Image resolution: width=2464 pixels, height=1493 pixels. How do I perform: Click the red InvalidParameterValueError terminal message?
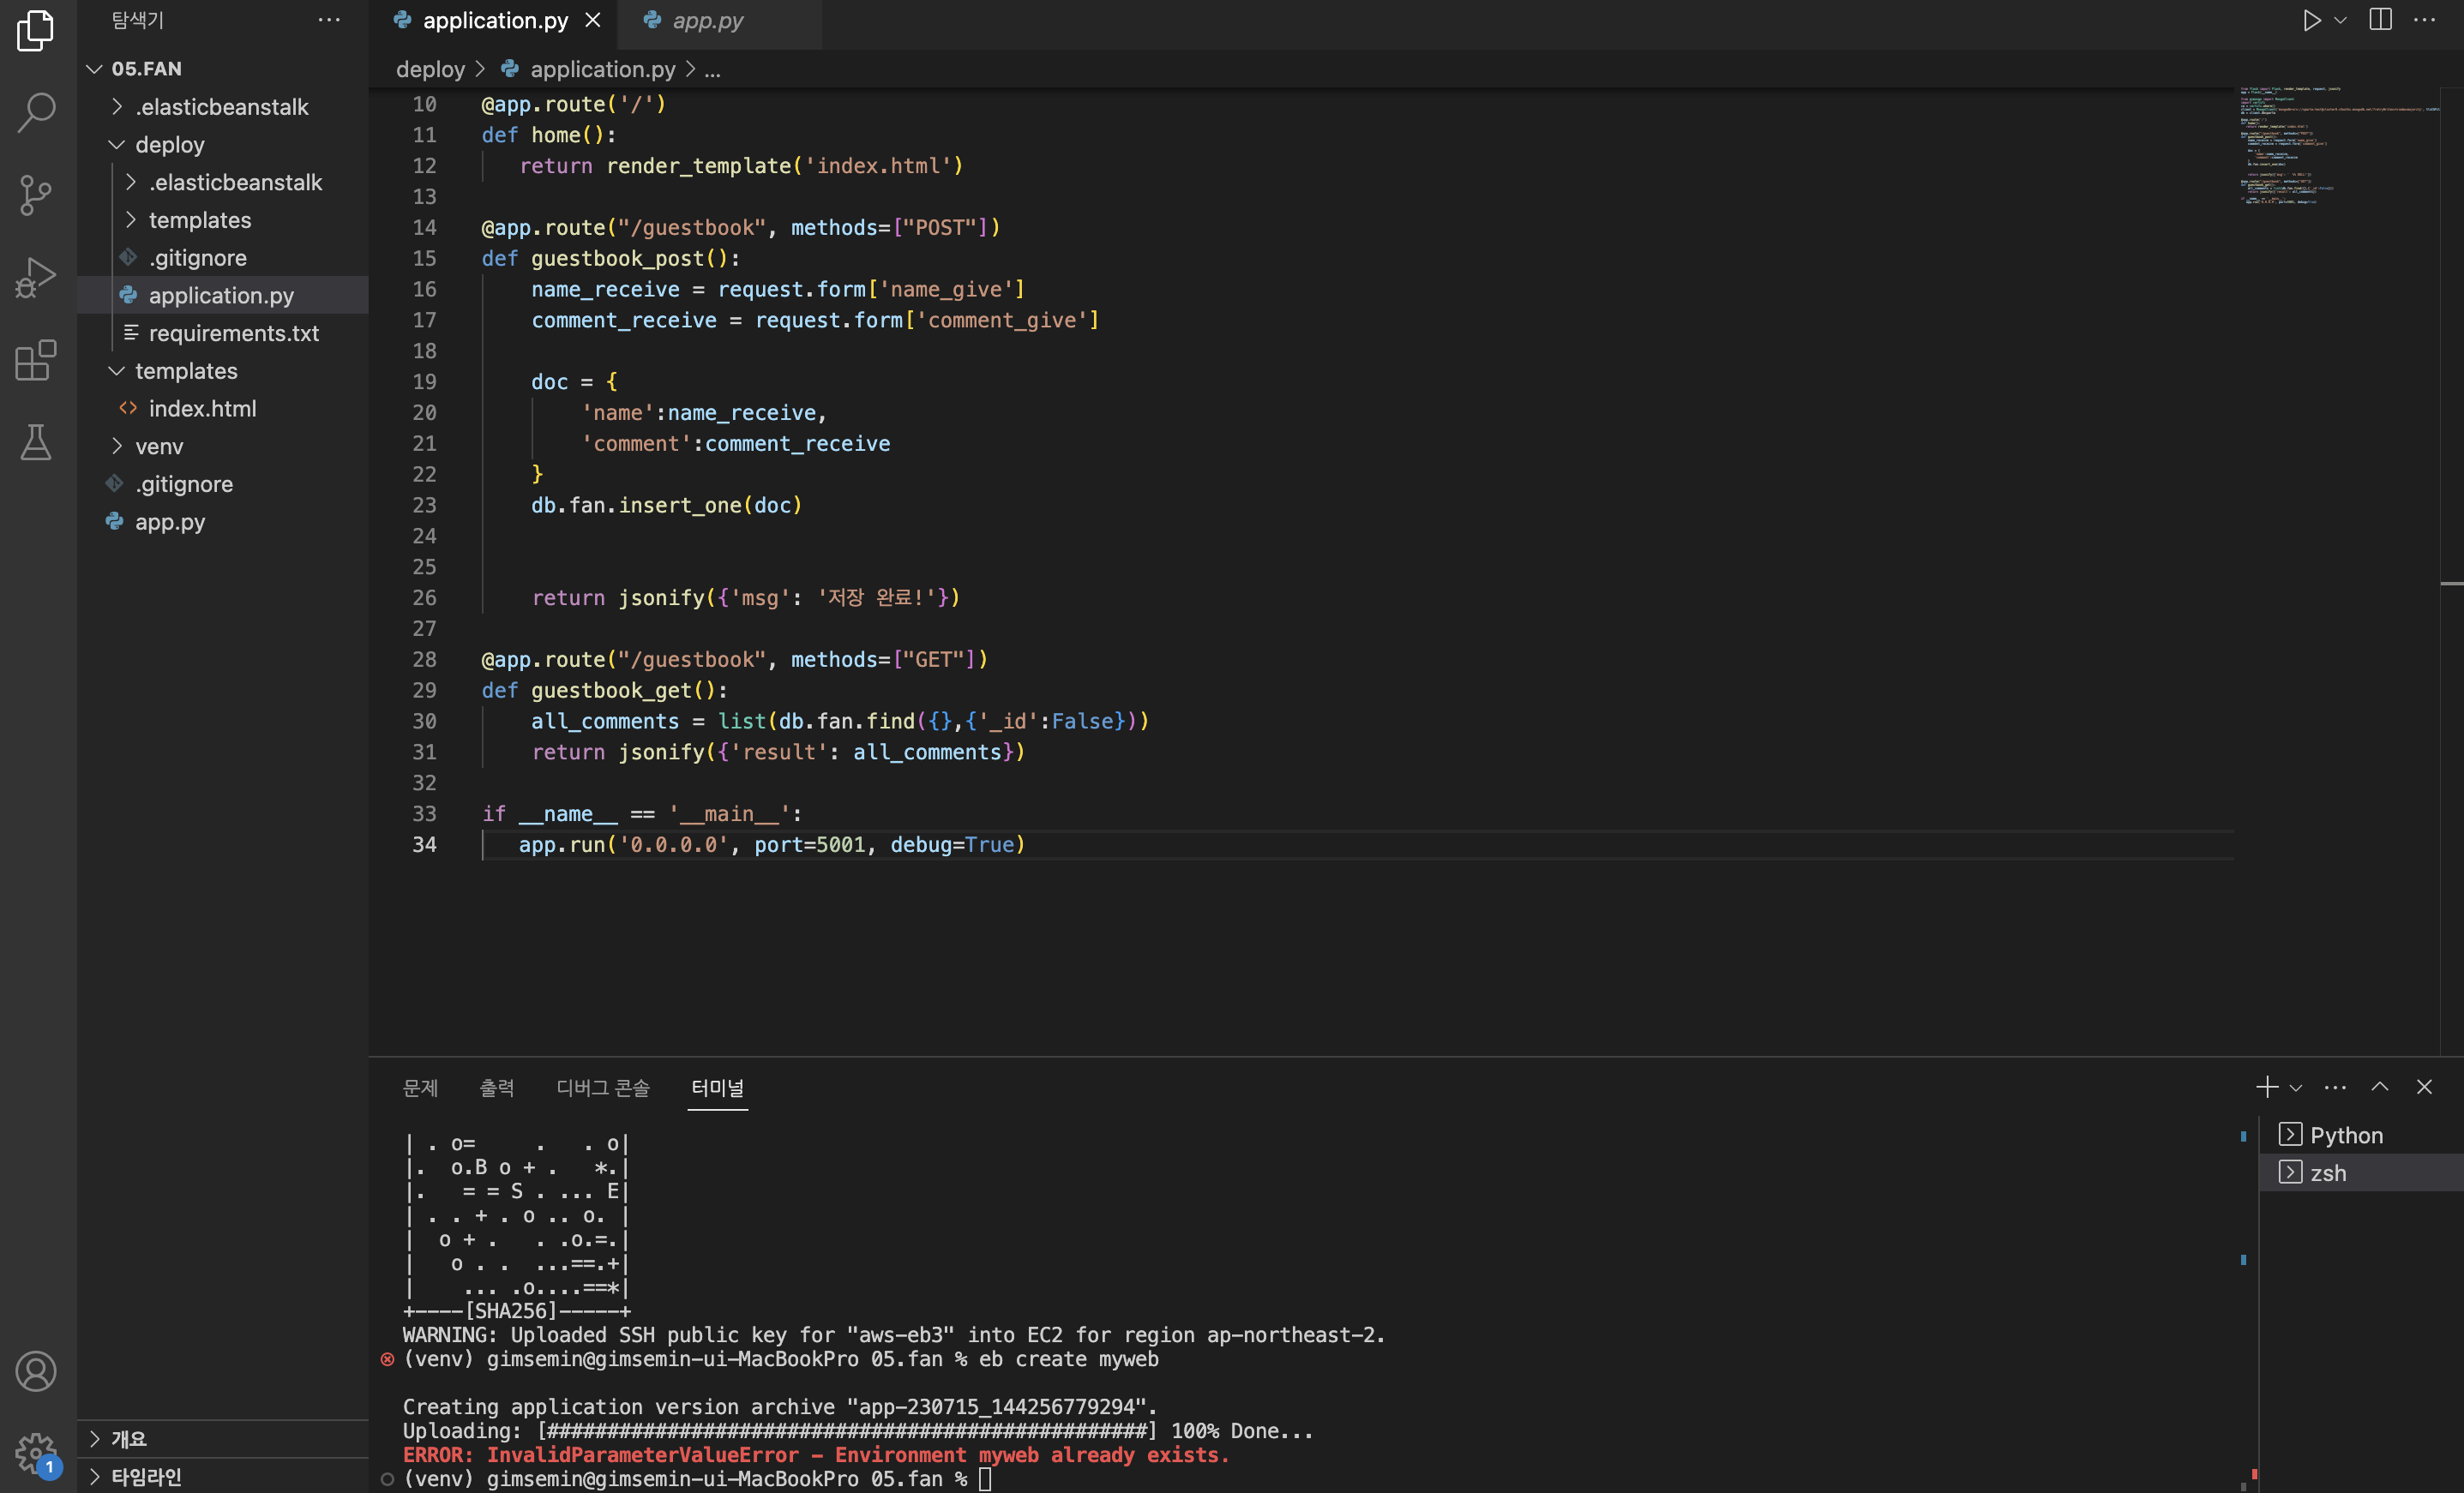[x=815, y=1455]
